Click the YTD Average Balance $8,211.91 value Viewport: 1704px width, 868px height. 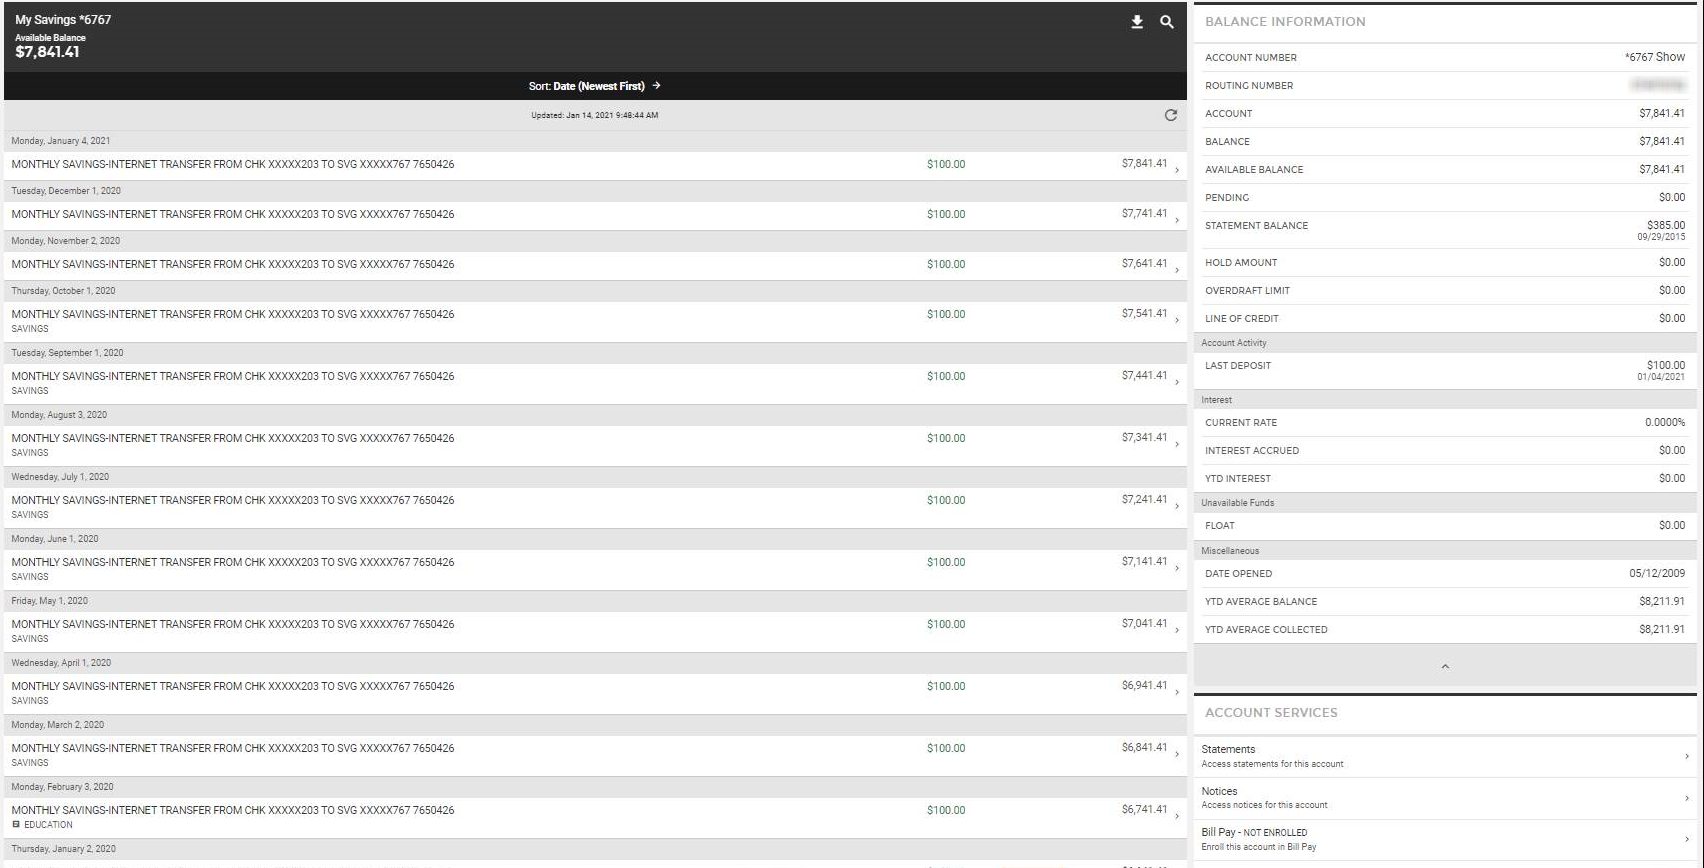point(1662,601)
